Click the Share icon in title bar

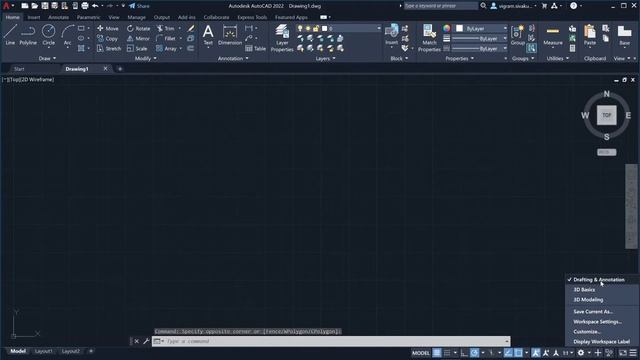139,6
